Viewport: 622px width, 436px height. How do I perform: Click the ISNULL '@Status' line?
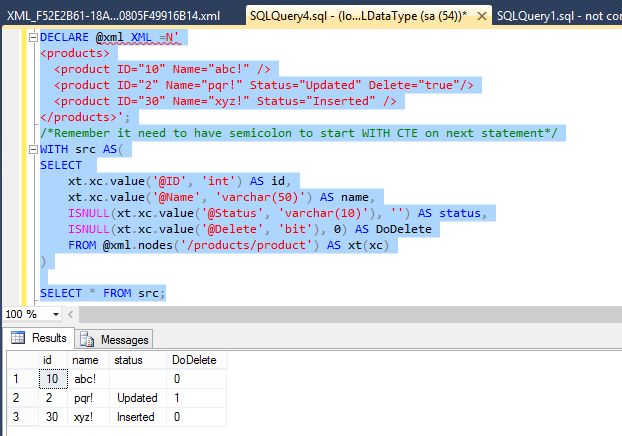pyautogui.click(x=277, y=213)
